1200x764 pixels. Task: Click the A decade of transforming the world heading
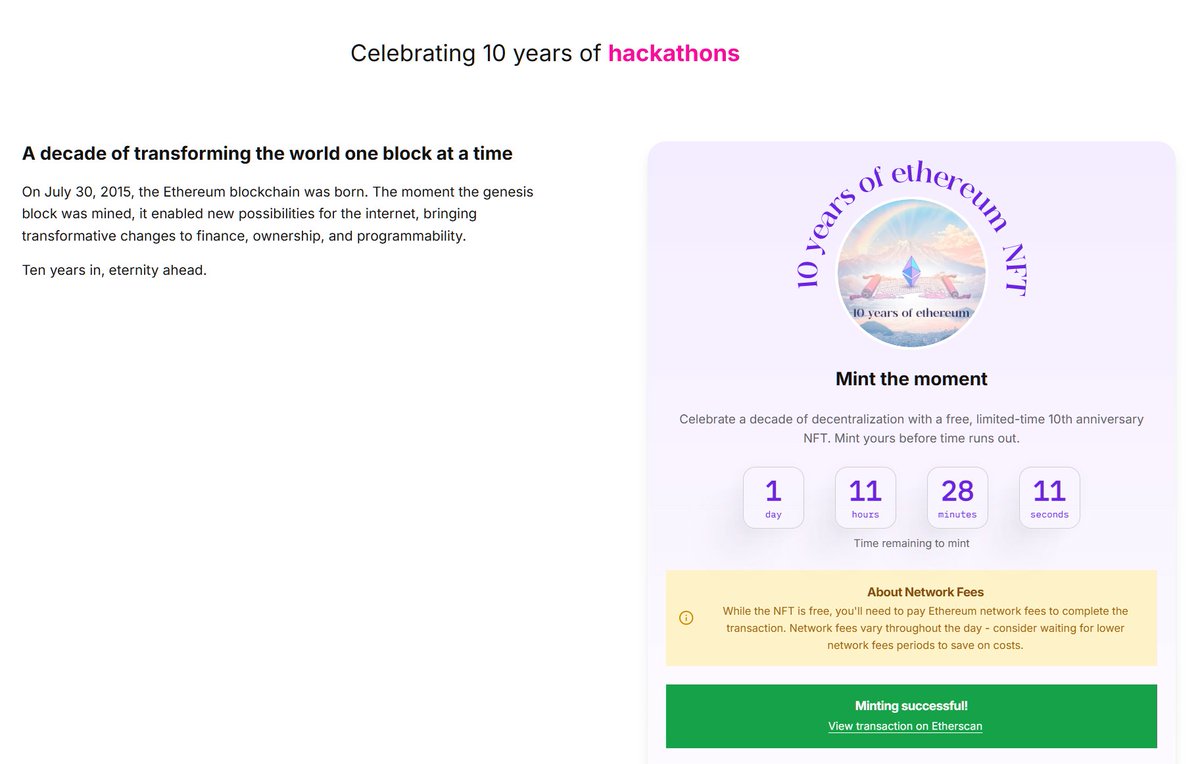[x=267, y=153]
